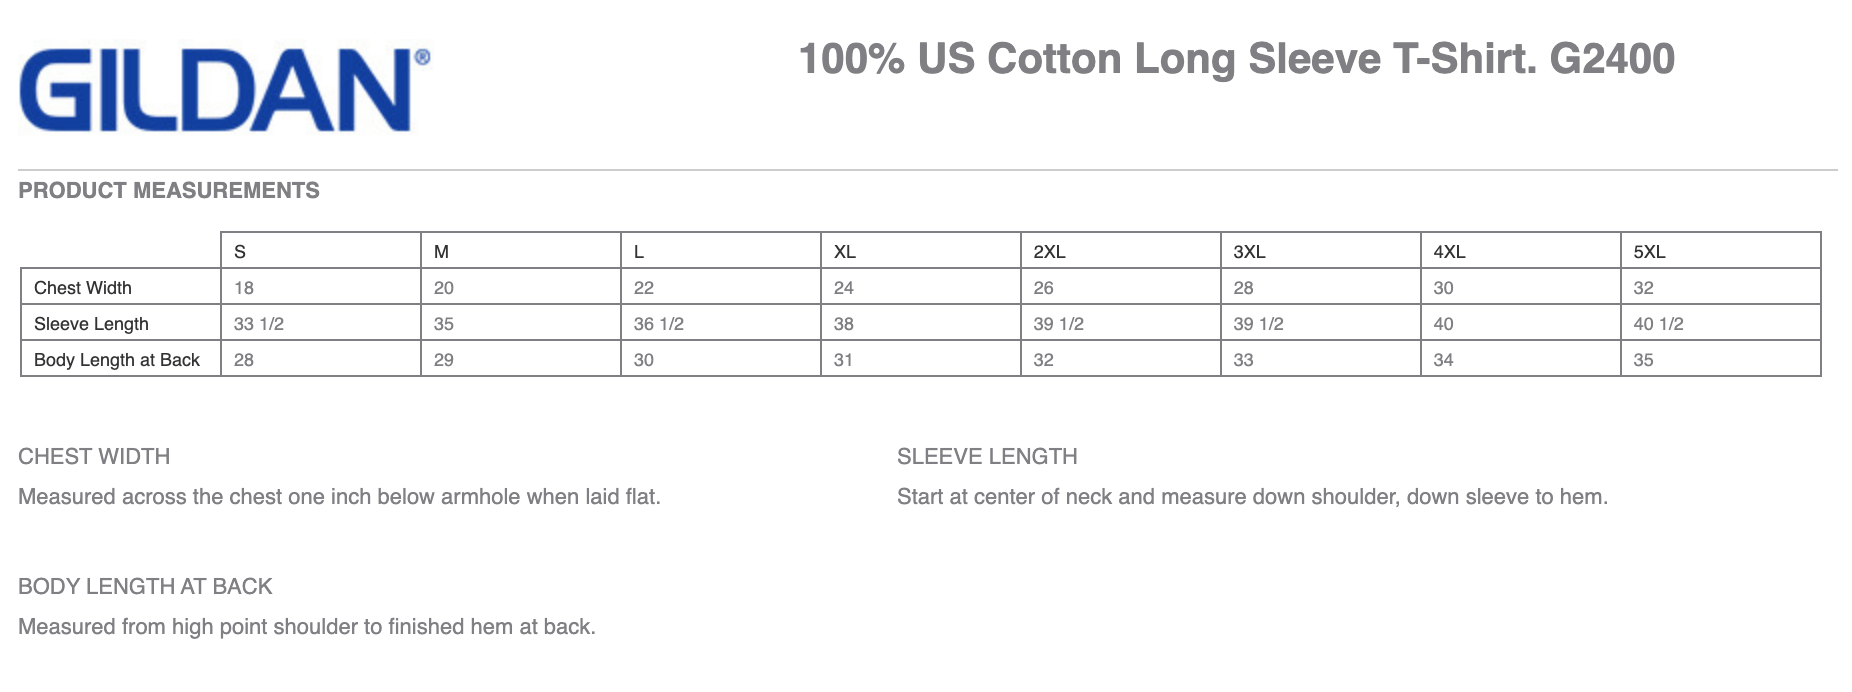Select the product title G2400 heading

click(1236, 59)
